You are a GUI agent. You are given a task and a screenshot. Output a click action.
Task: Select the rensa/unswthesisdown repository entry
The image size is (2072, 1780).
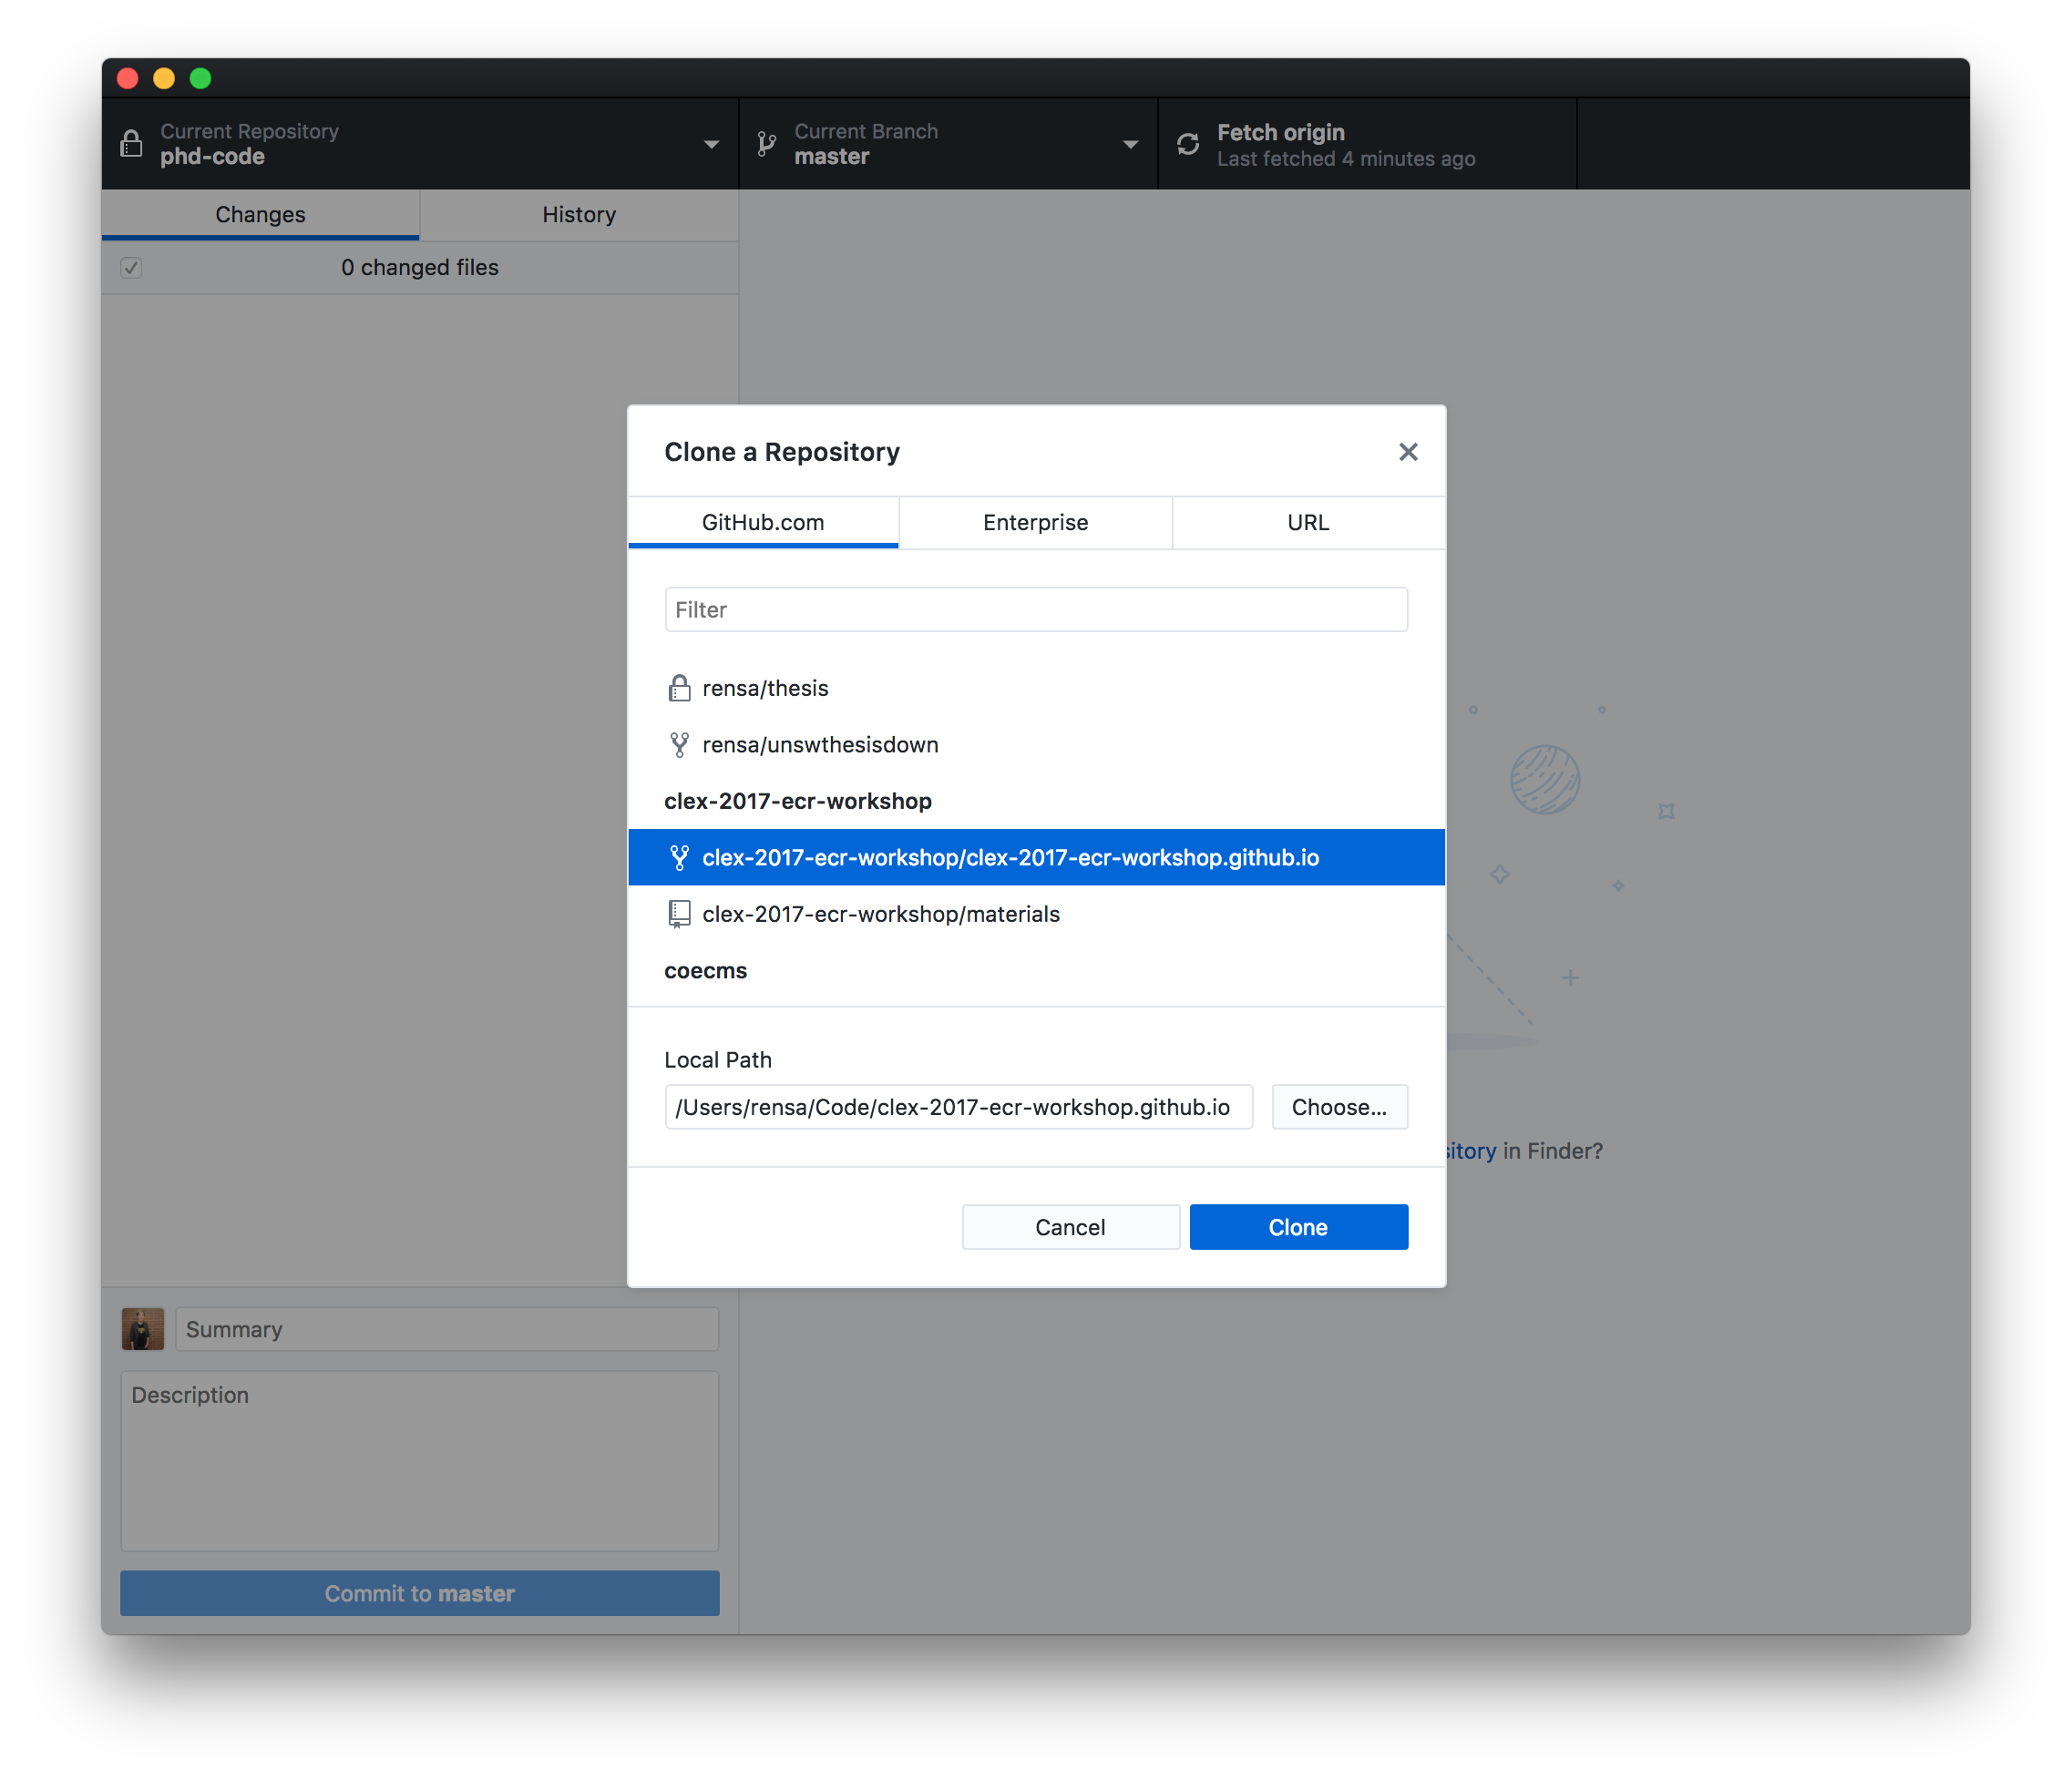coord(820,745)
